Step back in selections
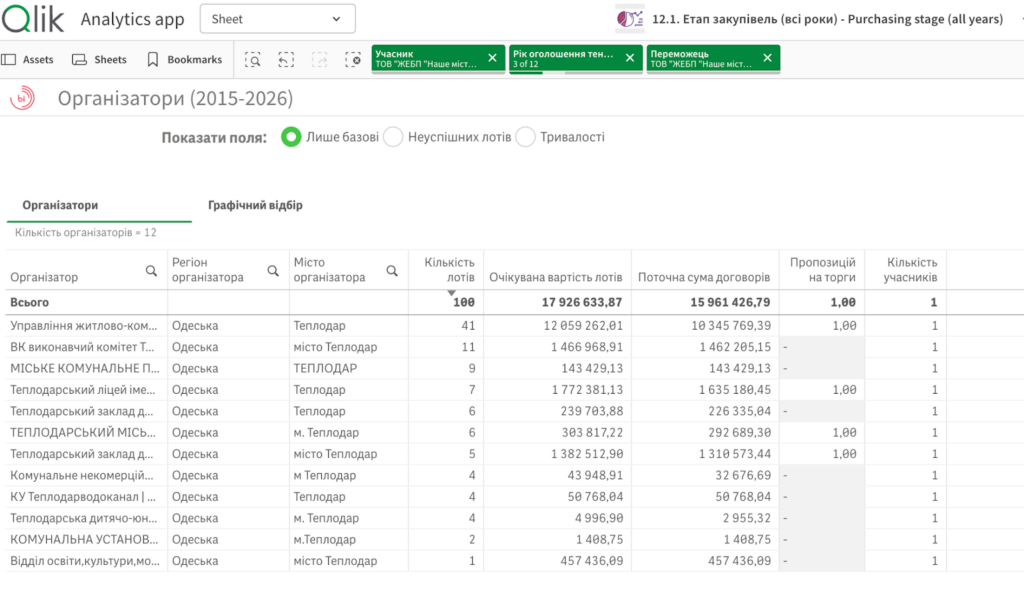 click(x=286, y=60)
